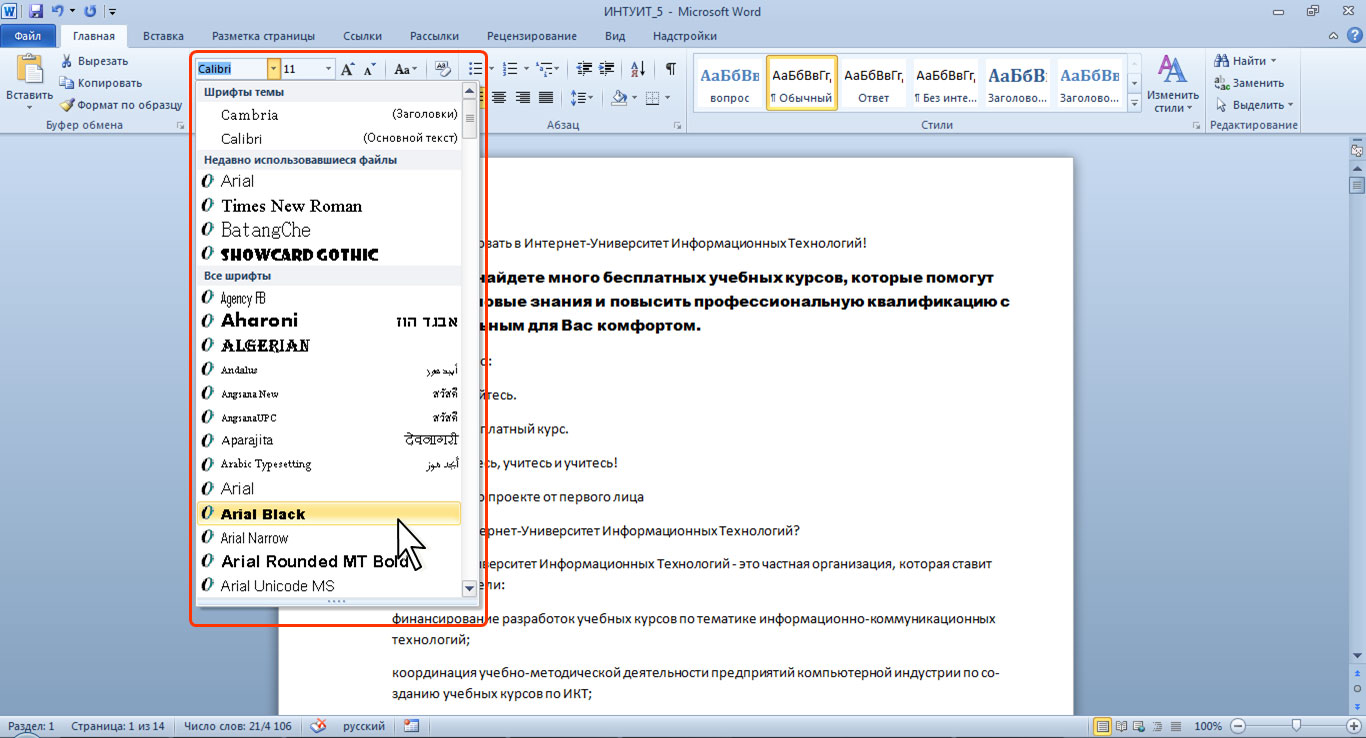Toggle paragraph marks (¶) display
The height and width of the screenshot is (738, 1366).
click(x=671, y=69)
